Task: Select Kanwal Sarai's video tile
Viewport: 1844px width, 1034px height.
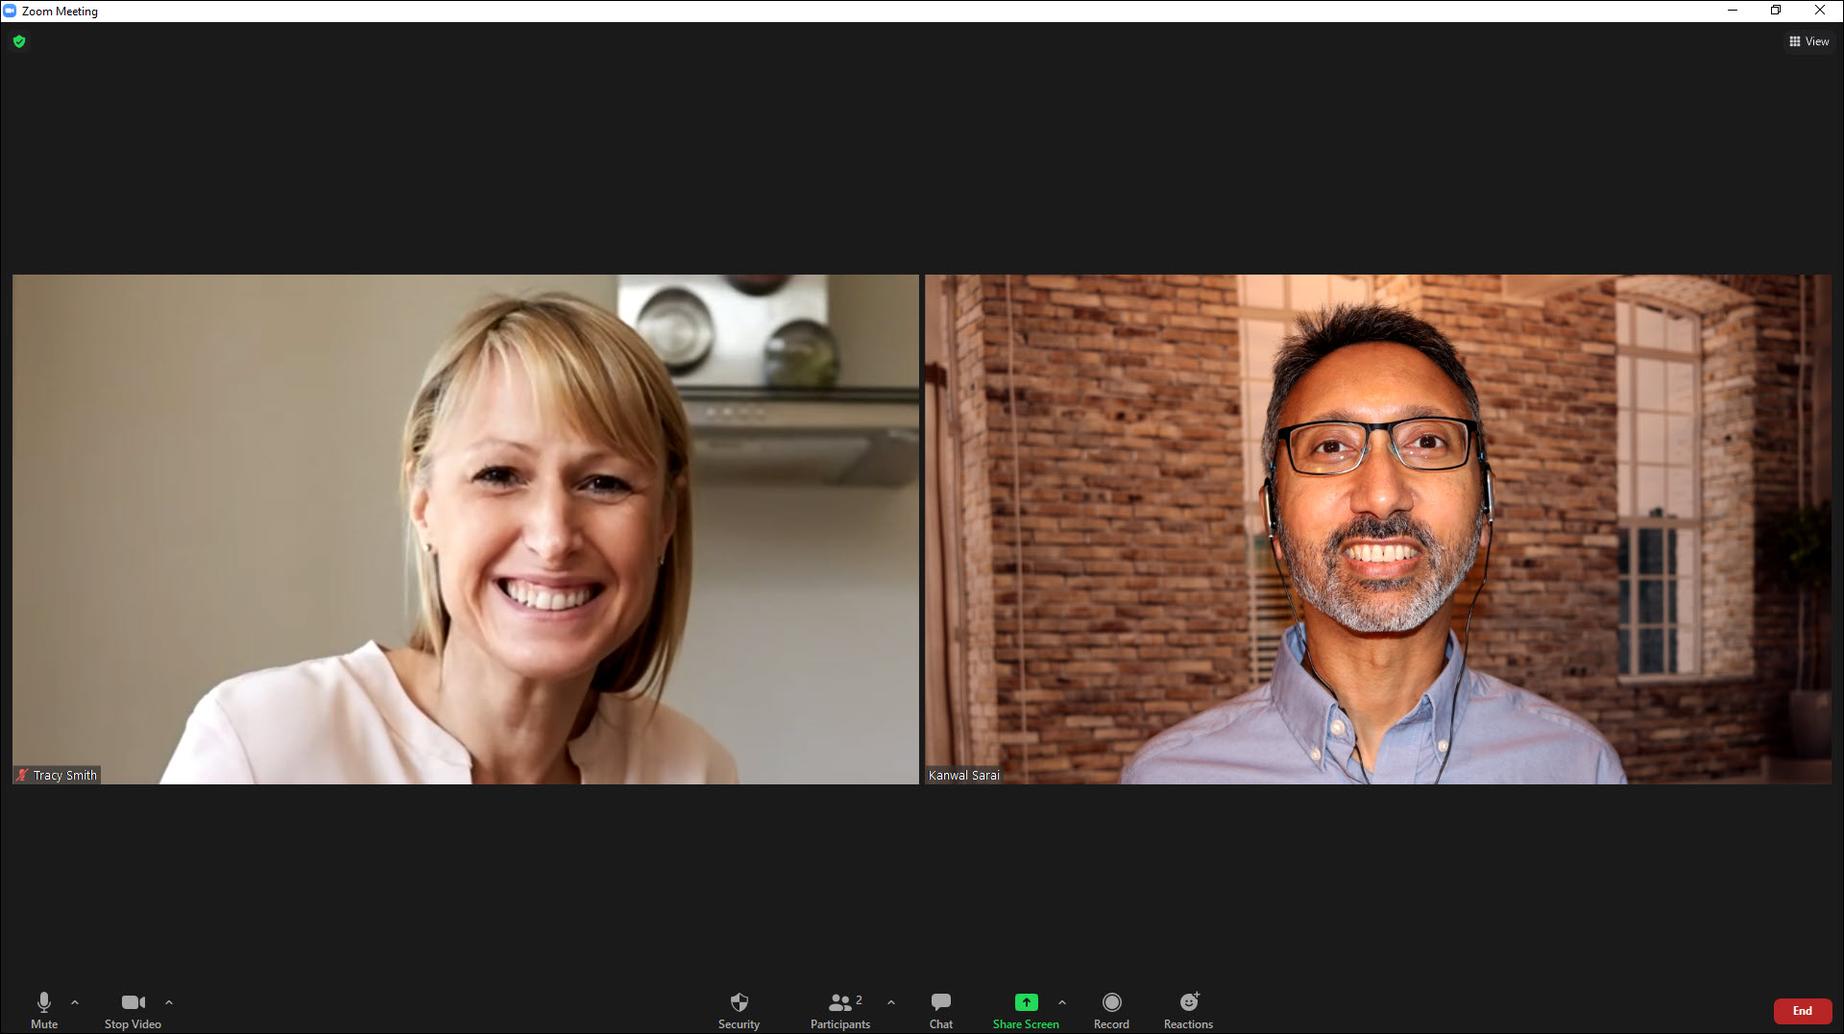Action: pos(1377,528)
